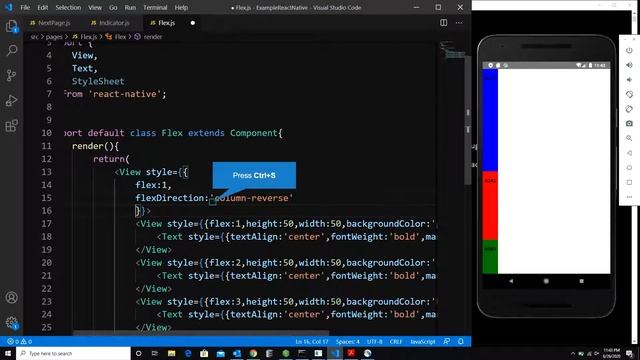Open emulator extended controls ellipsis

(x=629, y=197)
